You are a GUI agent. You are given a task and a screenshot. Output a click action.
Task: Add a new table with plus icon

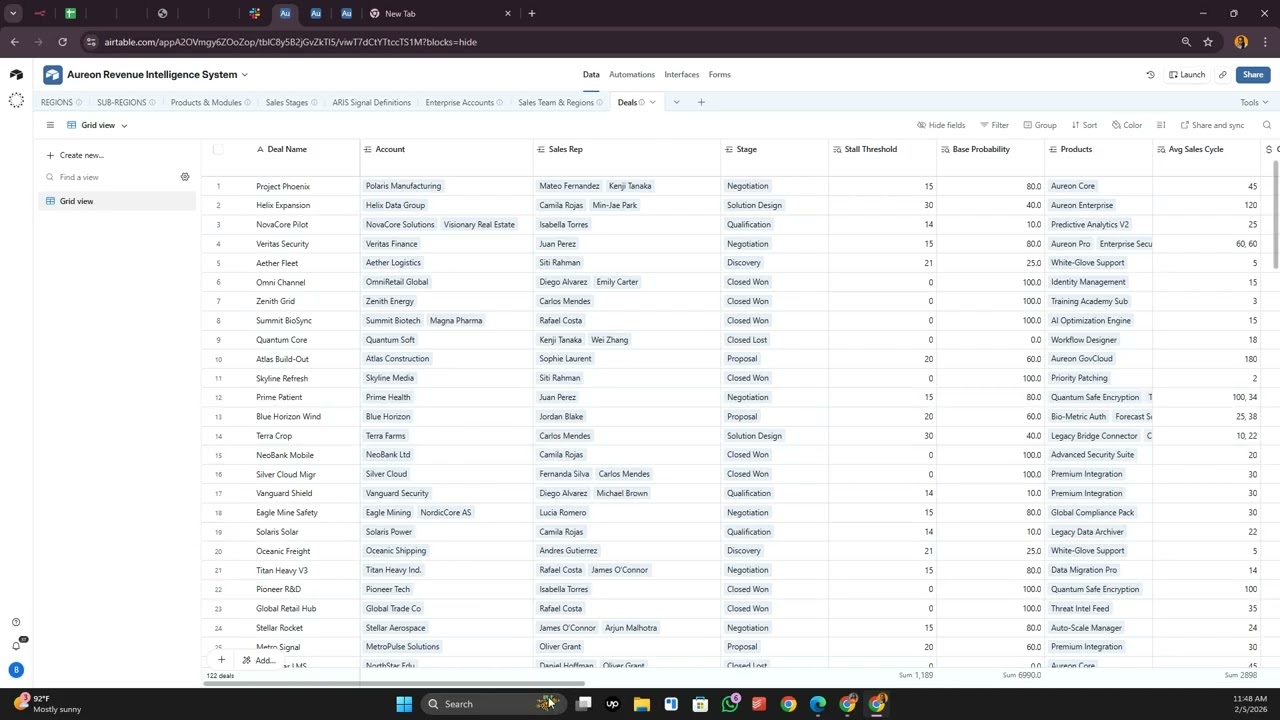click(x=701, y=102)
